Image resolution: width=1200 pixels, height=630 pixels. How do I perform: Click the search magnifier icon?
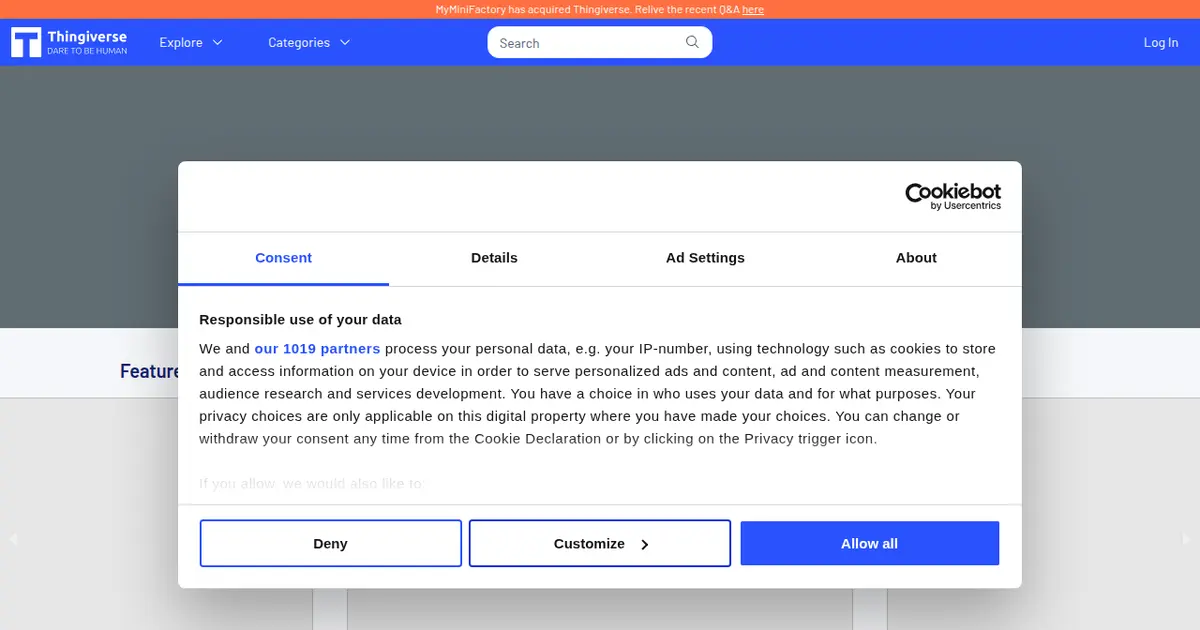[692, 42]
